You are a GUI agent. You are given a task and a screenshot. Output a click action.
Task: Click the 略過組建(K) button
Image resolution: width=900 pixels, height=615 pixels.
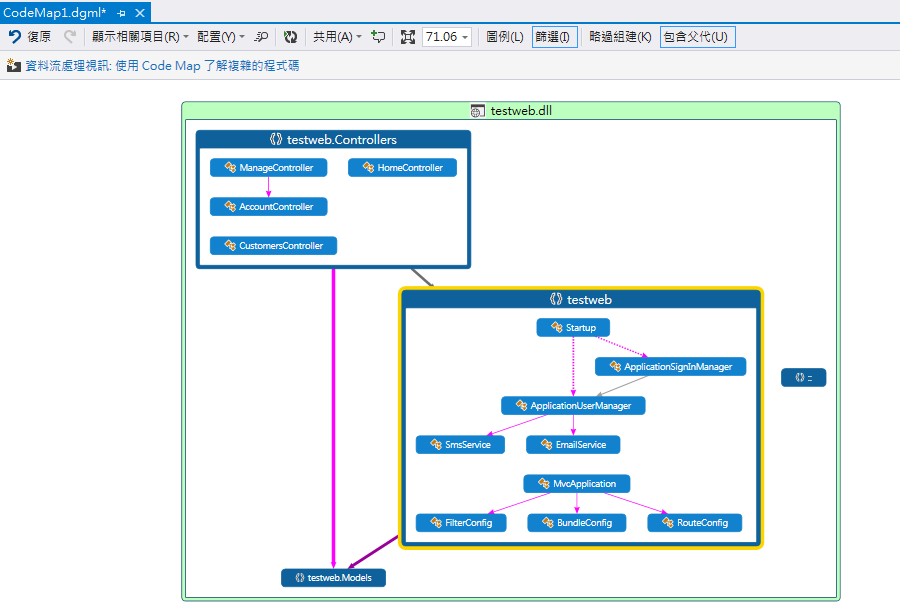620,37
